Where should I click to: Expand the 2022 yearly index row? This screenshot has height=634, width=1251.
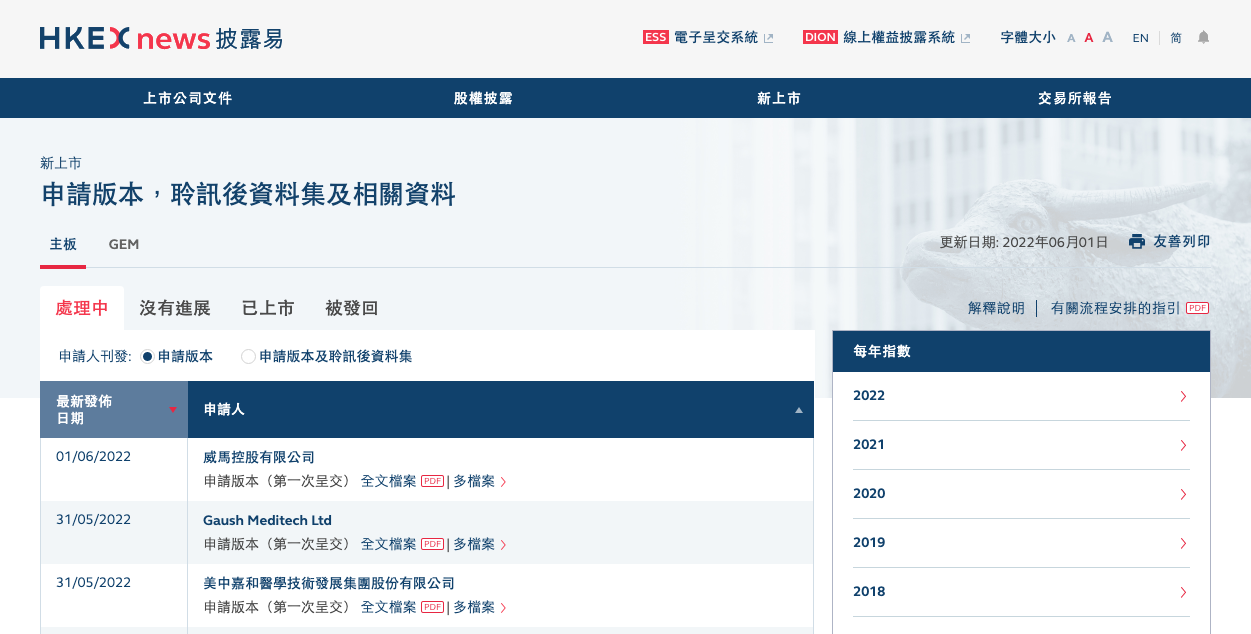(x=1021, y=396)
